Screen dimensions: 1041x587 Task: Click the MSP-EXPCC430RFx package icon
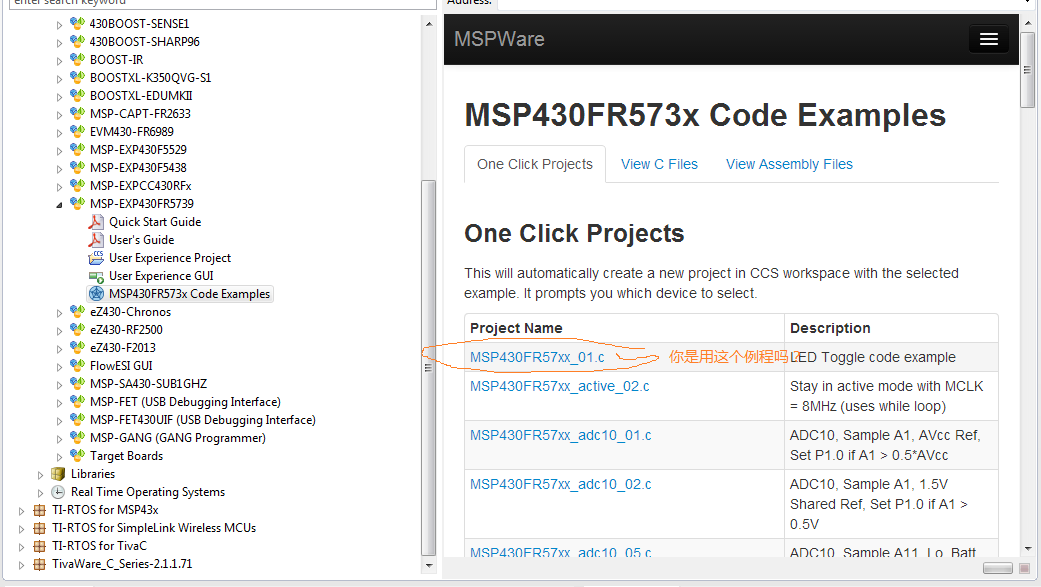78,185
